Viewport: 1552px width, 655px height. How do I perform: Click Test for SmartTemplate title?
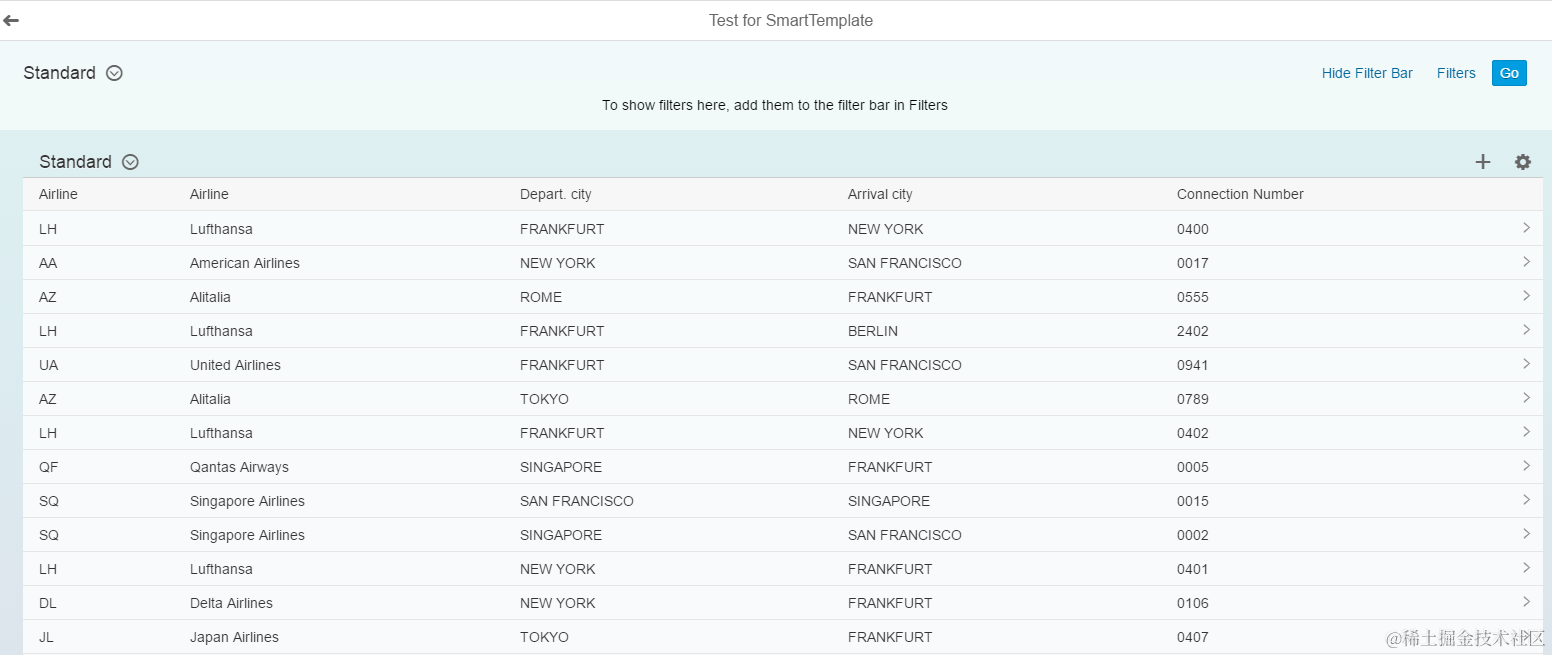pyautogui.click(x=791, y=20)
